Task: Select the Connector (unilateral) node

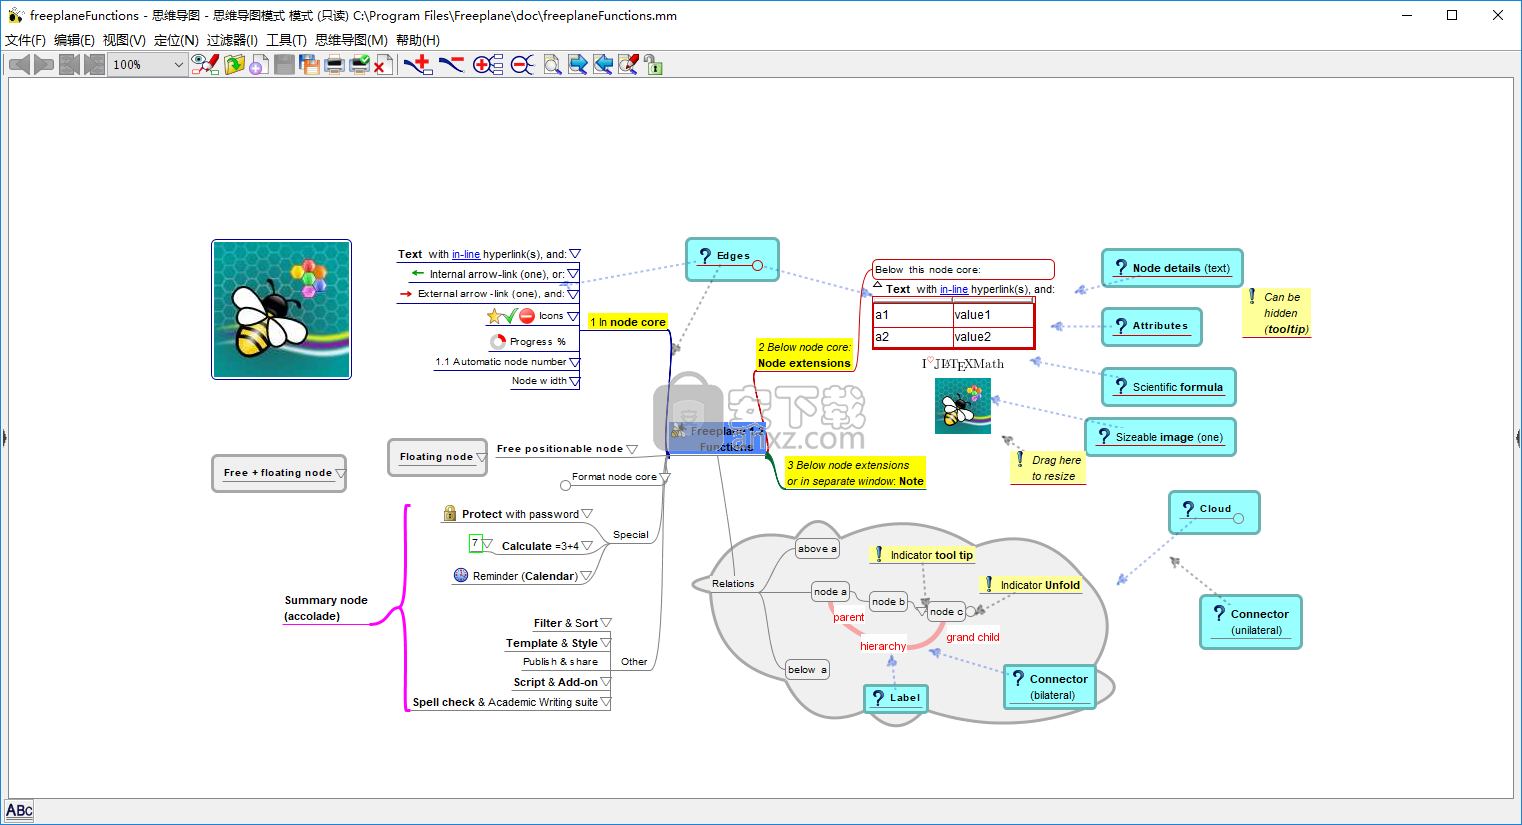Action: coord(1251,622)
